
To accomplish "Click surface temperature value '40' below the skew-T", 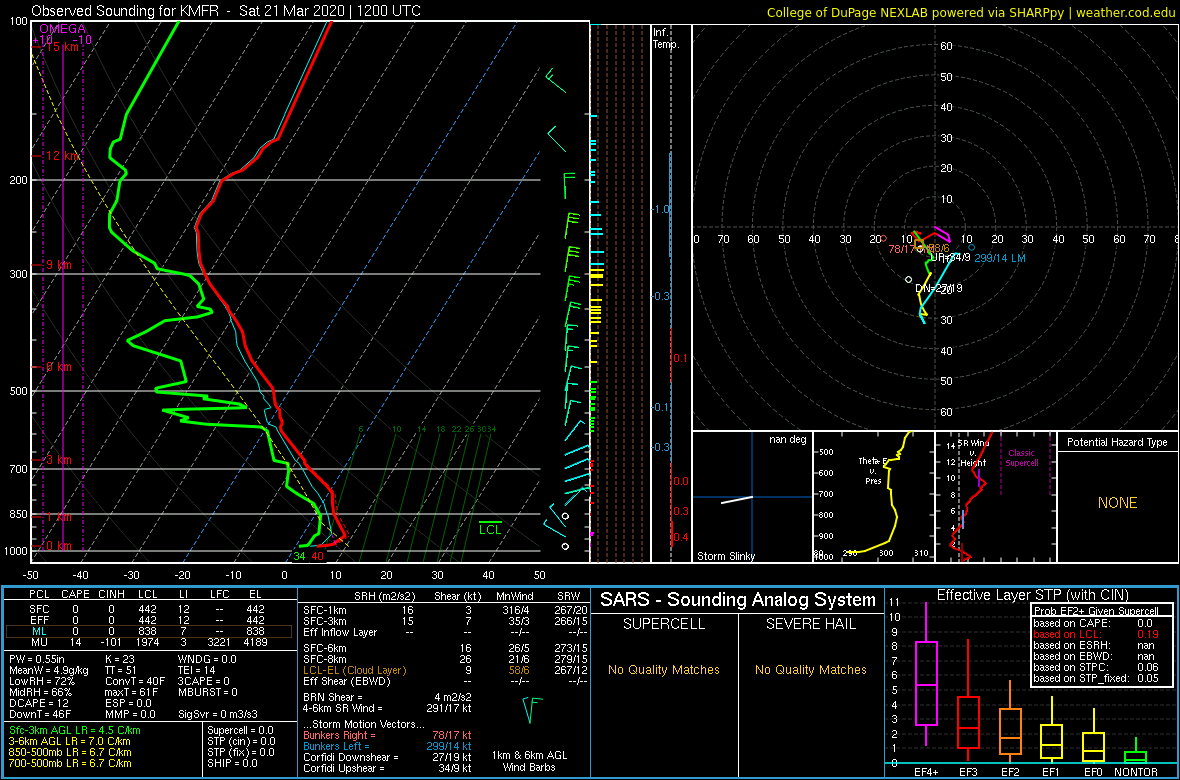I will pos(318,556).
